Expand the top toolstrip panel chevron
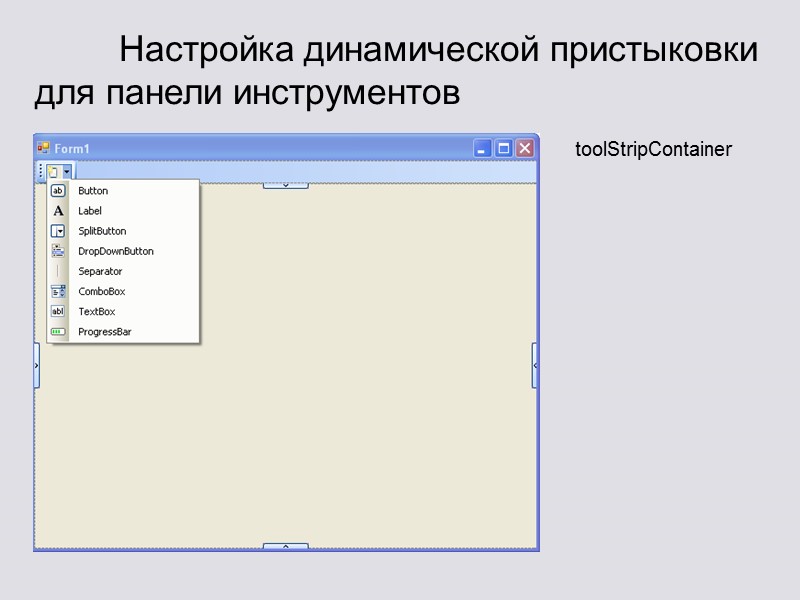Image resolution: width=800 pixels, height=600 pixels. point(286,185)
